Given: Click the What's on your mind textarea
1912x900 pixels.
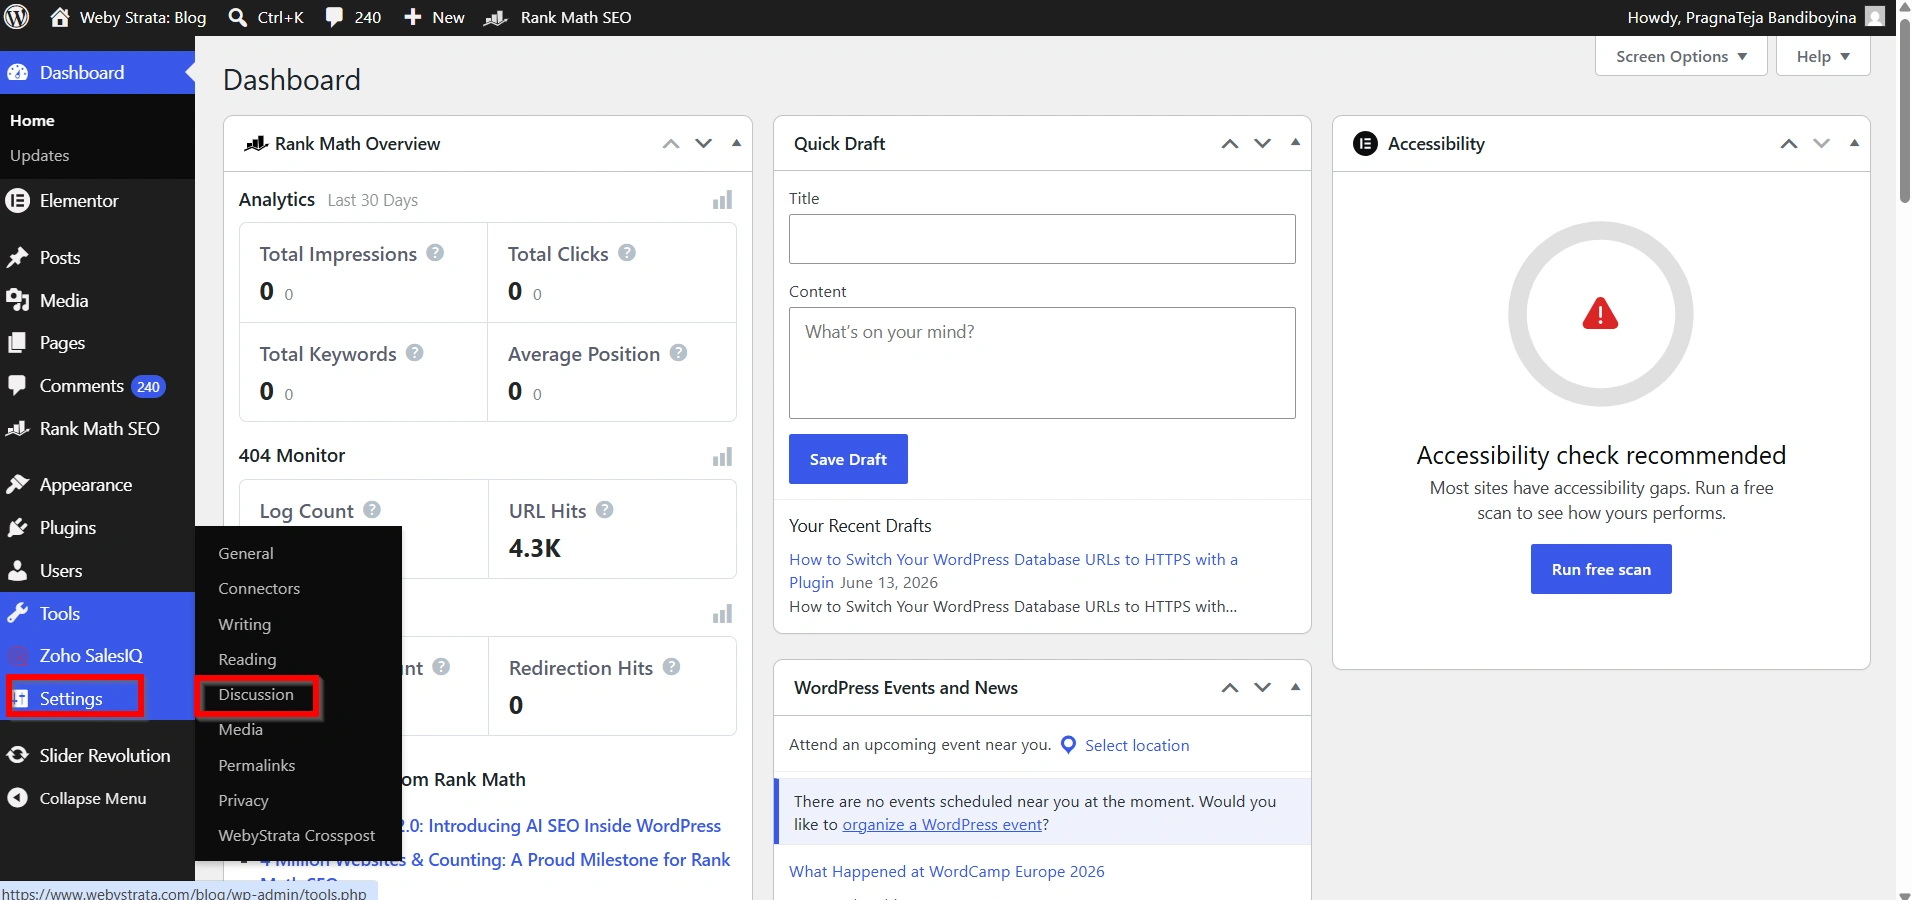Looking at the screenshot, I should tap(1042, 363).
